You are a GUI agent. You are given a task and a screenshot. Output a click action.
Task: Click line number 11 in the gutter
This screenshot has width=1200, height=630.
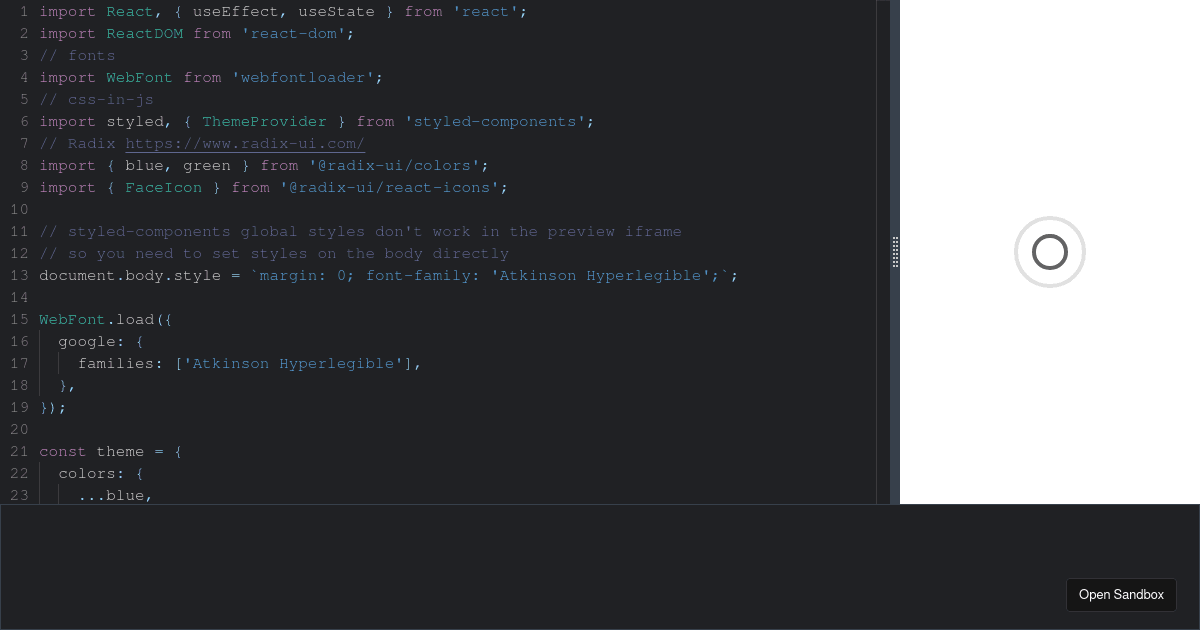click(x=18, y=231)
